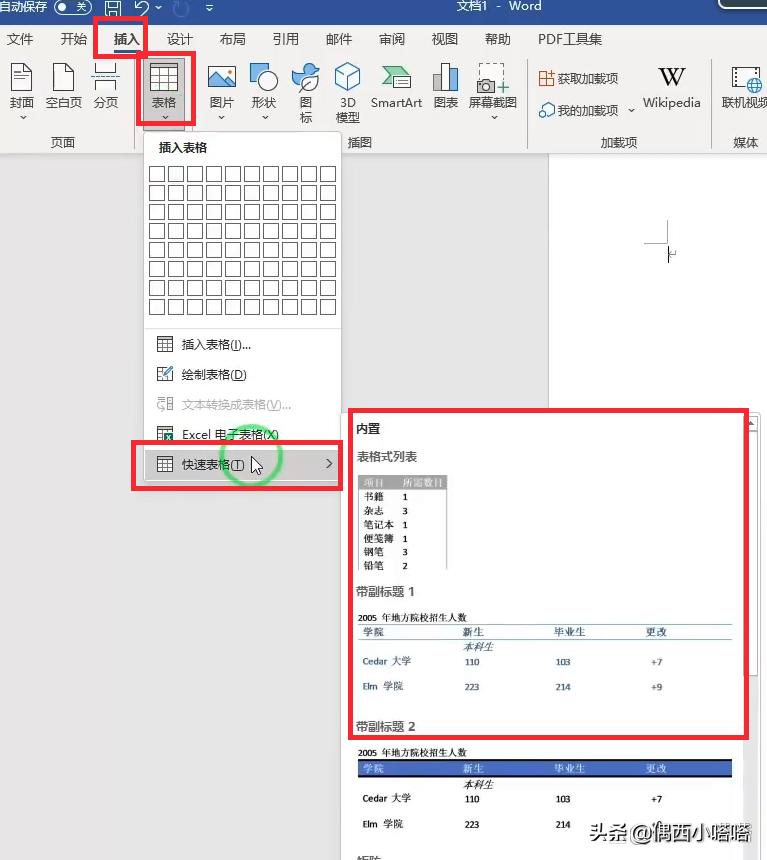
Task: Switch to the 邮件 tab
Action: coord(339,39)
